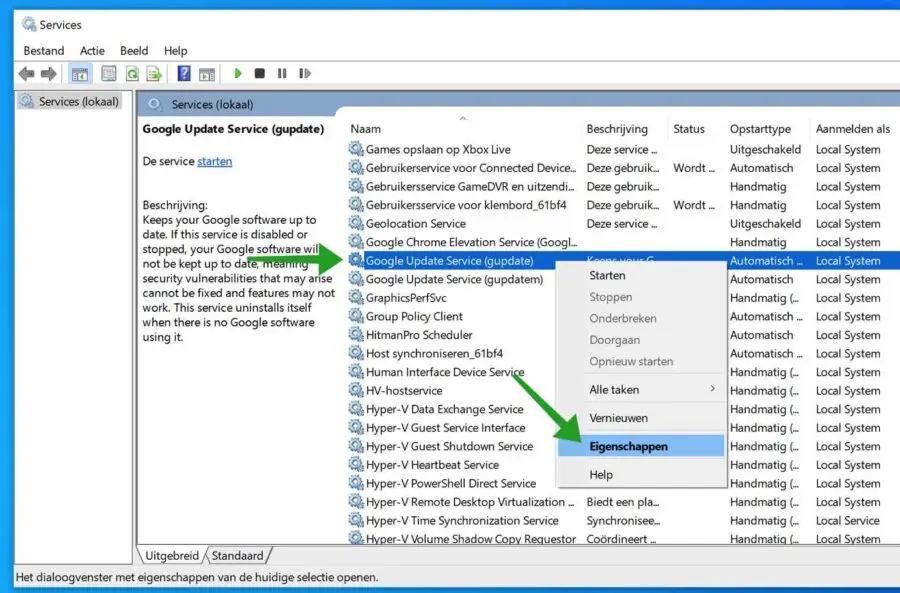Click gear icon of Games opslaan op Xbox Live

356,149
